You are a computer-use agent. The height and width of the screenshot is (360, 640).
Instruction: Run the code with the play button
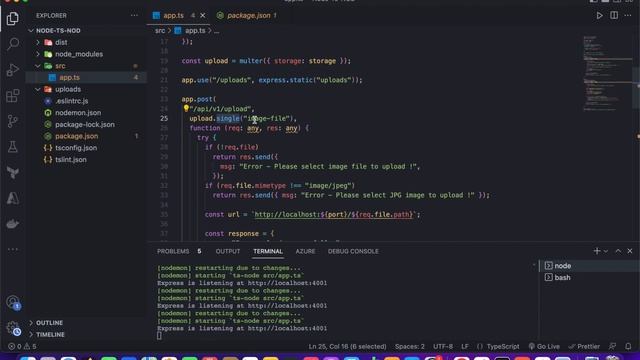point(599,16)
